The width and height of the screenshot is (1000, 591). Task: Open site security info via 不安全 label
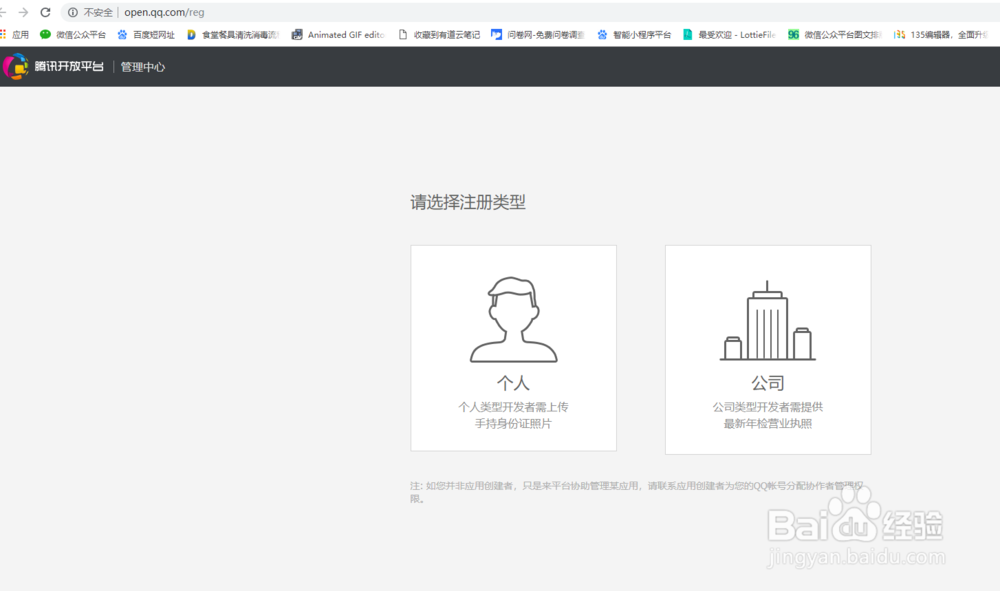90,13
